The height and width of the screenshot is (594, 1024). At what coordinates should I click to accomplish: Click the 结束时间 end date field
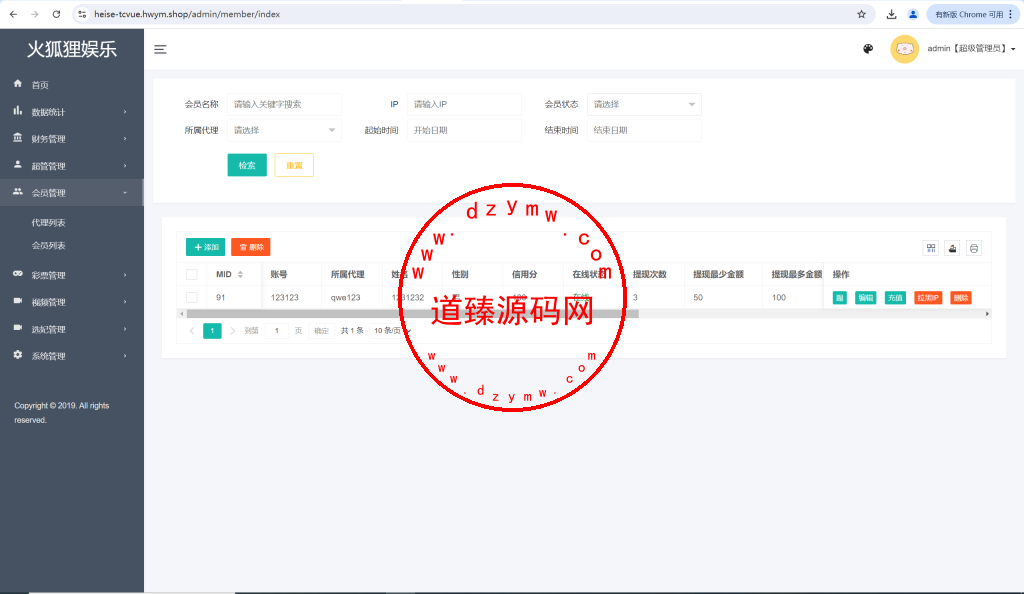tap(644, 131)
